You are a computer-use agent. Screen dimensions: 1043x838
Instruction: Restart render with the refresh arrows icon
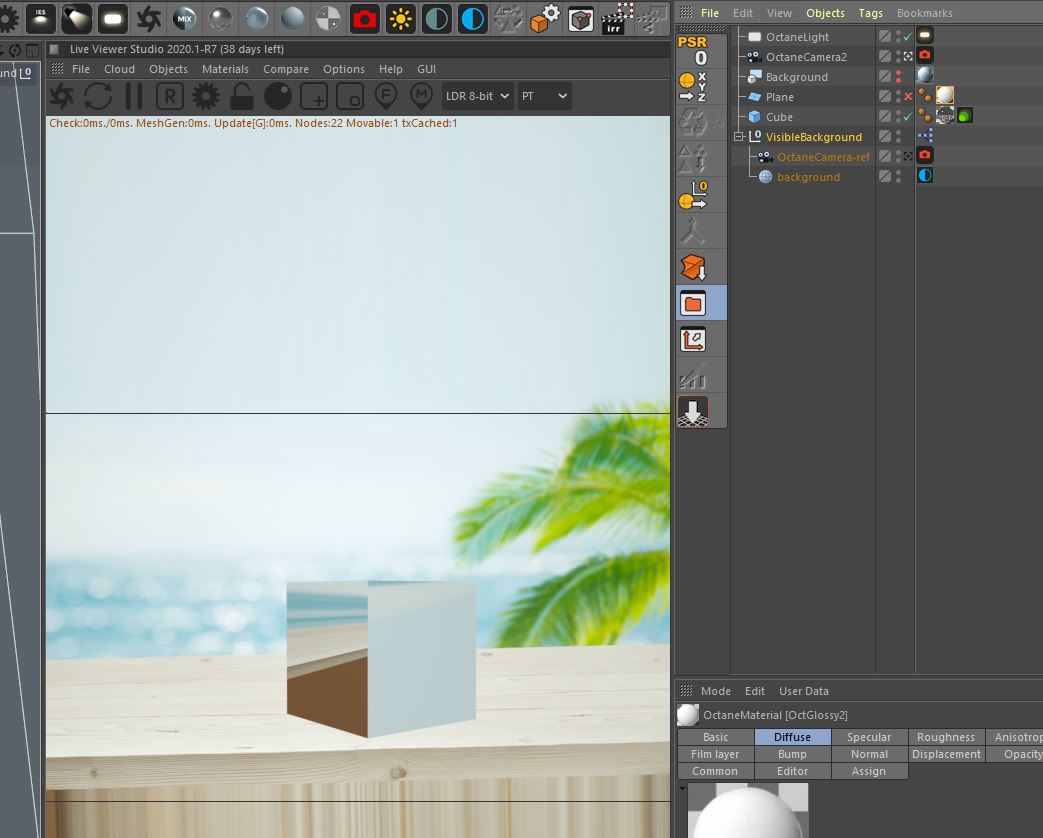click(98, 96)
